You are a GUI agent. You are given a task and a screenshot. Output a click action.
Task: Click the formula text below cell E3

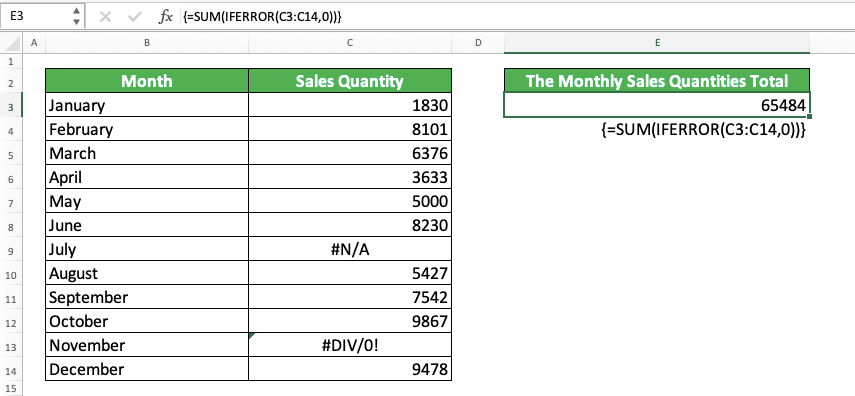click(703, 129)
